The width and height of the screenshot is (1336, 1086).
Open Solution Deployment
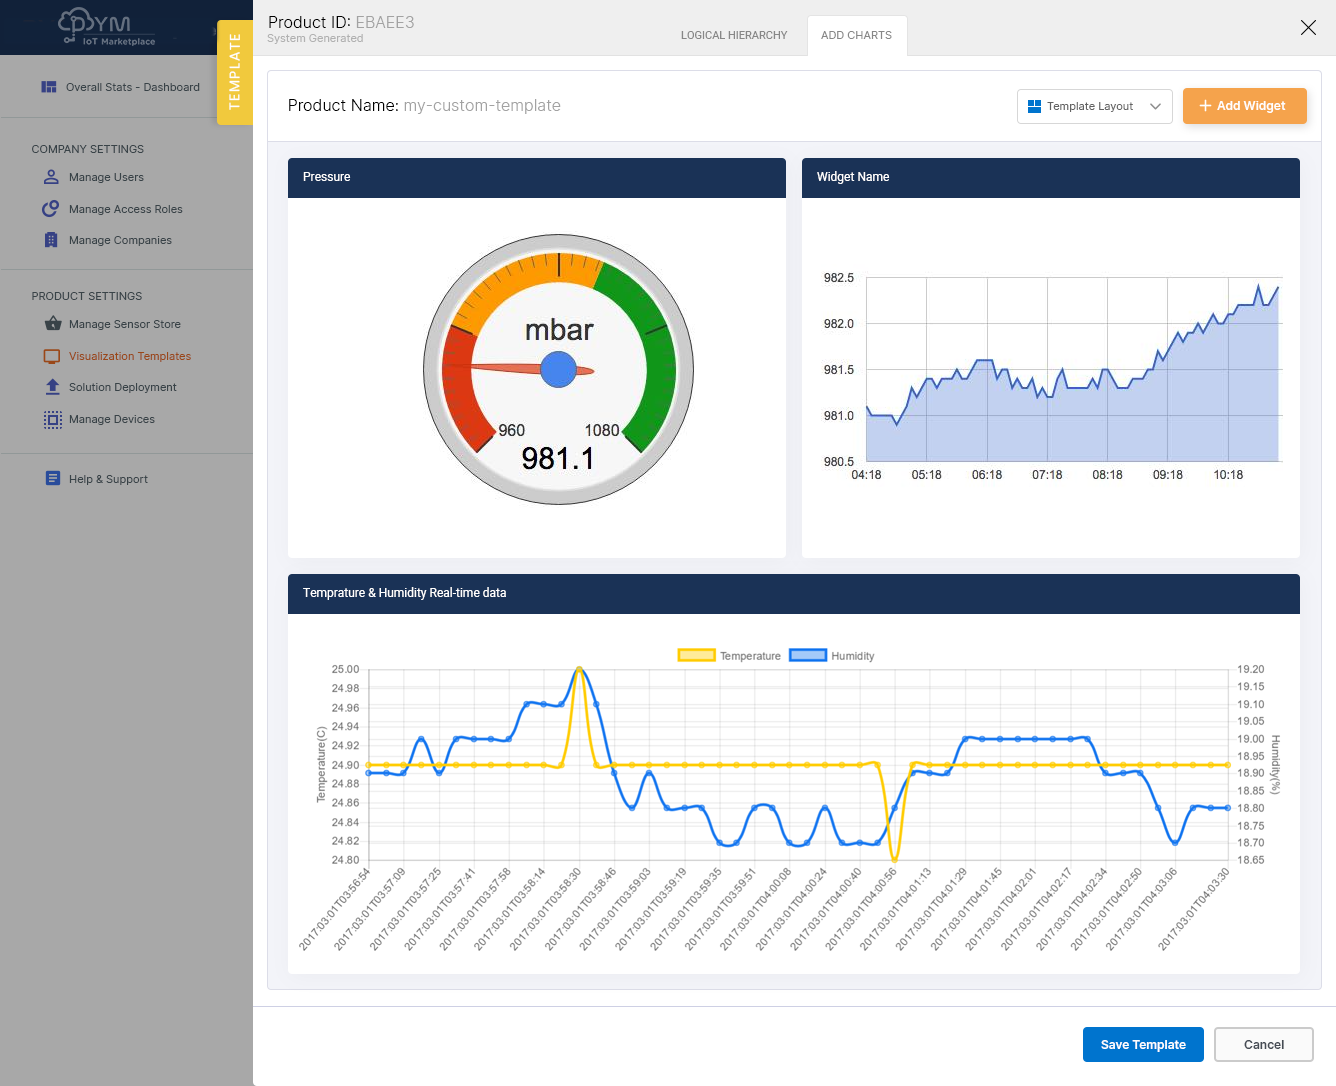123,387
